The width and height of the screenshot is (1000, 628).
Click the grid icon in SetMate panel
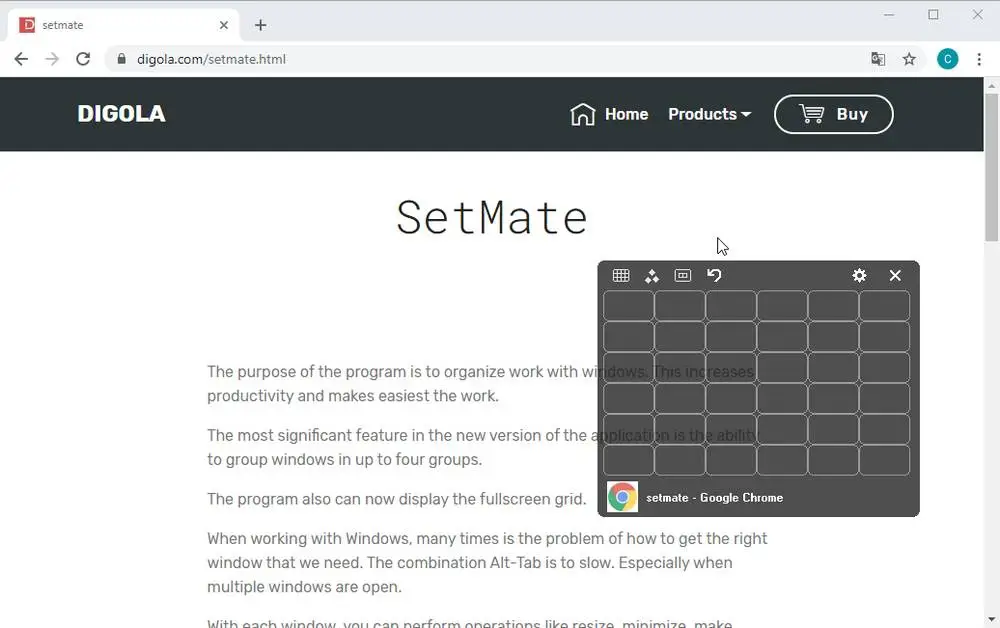click(x=621, y=276)
